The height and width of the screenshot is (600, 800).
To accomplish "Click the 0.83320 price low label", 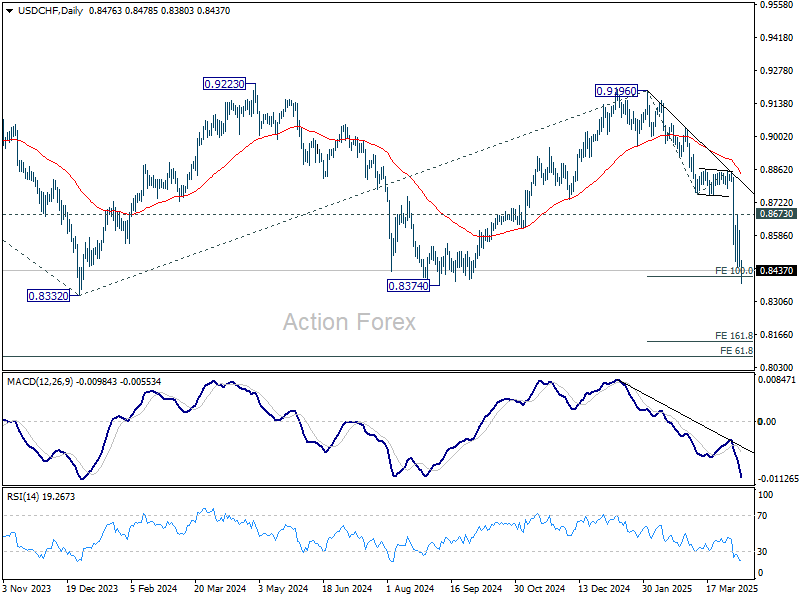I will coord(48,296).
